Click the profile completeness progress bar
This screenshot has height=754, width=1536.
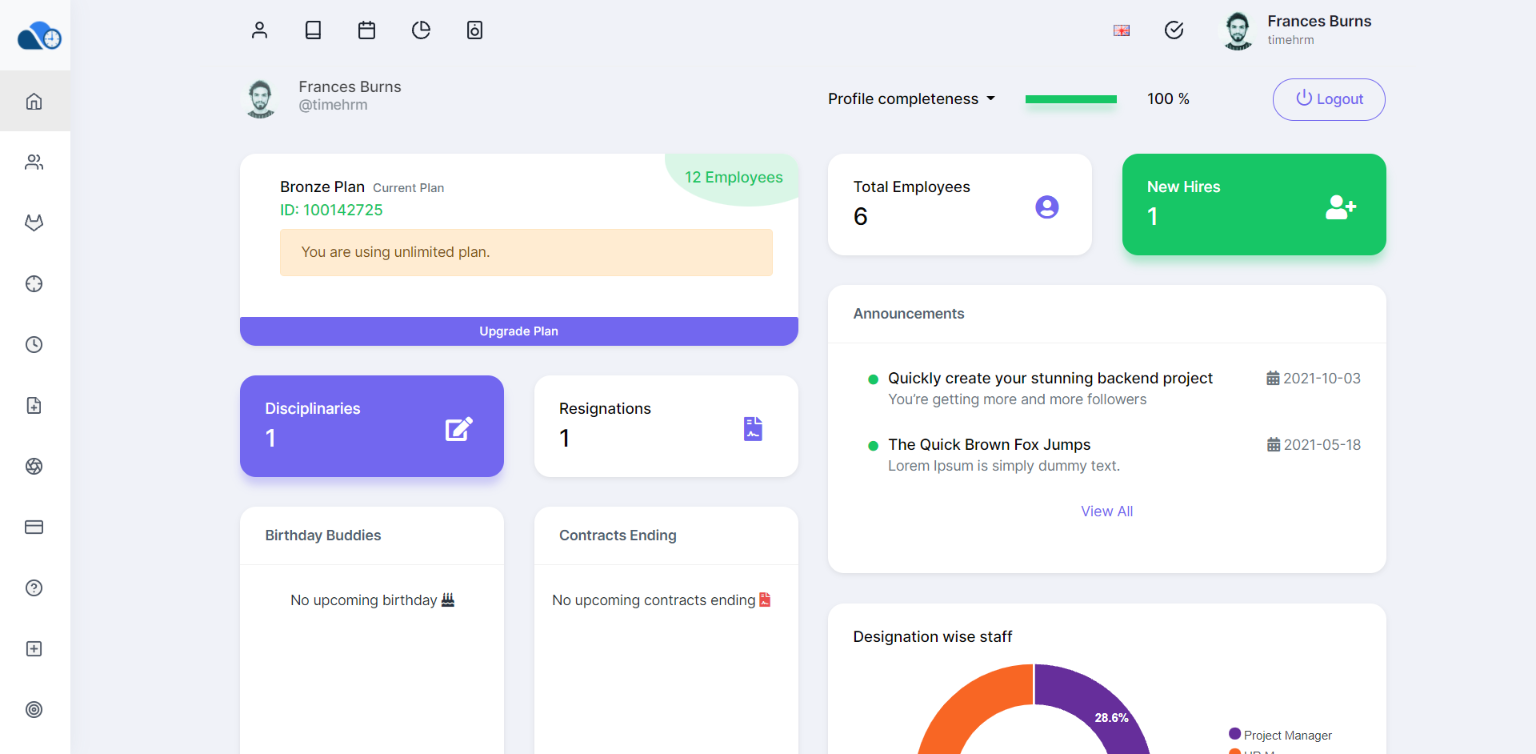tap(1071, 99)
